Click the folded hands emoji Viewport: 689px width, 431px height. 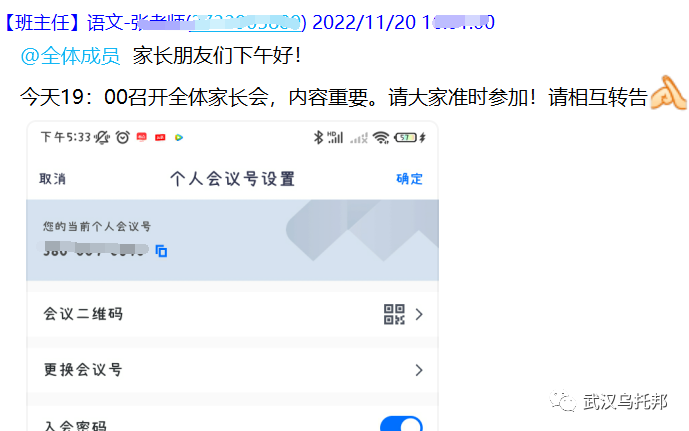[668, 94]
